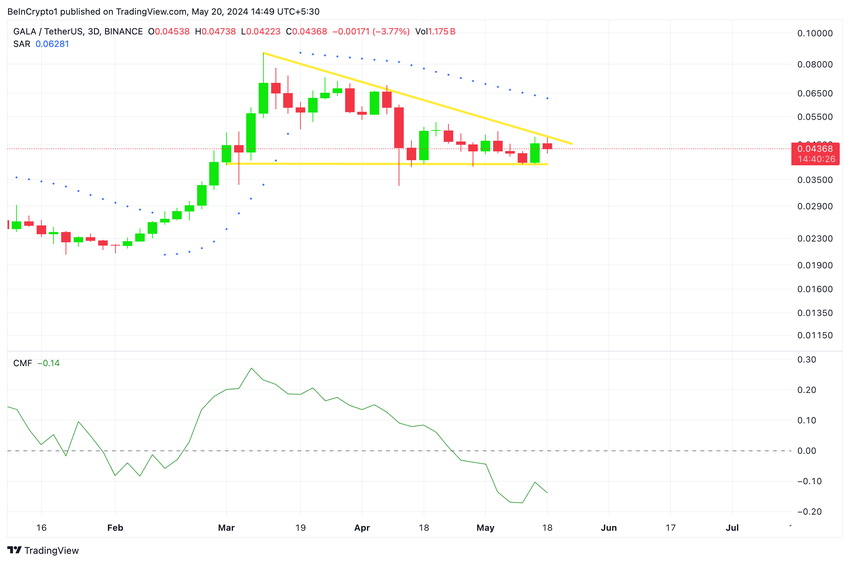The height and width of the screenshot is (563, 850).
Task: Click the 0.01150 price axis label
Action: (x=815, y=335)
